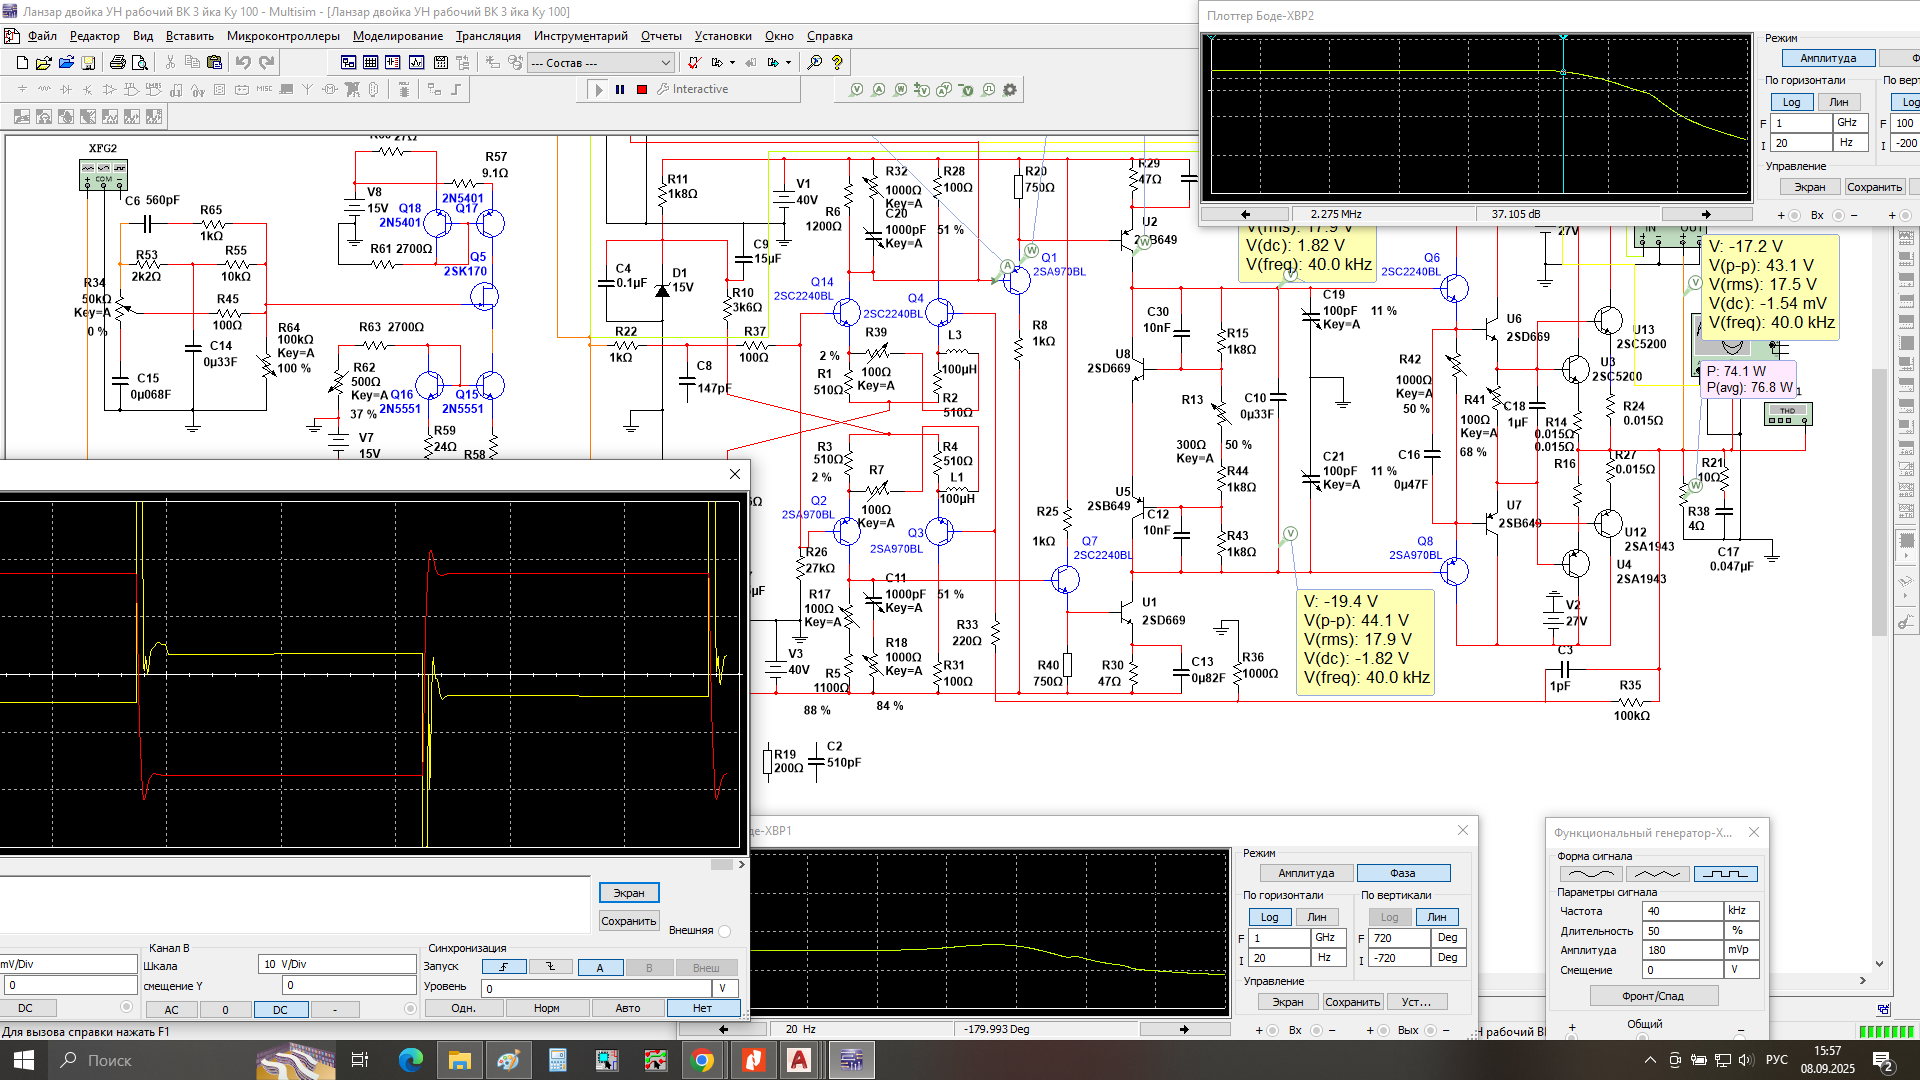Open the Grapher view
This screenshot has height=1080, width=1920.
coord(416,63)
